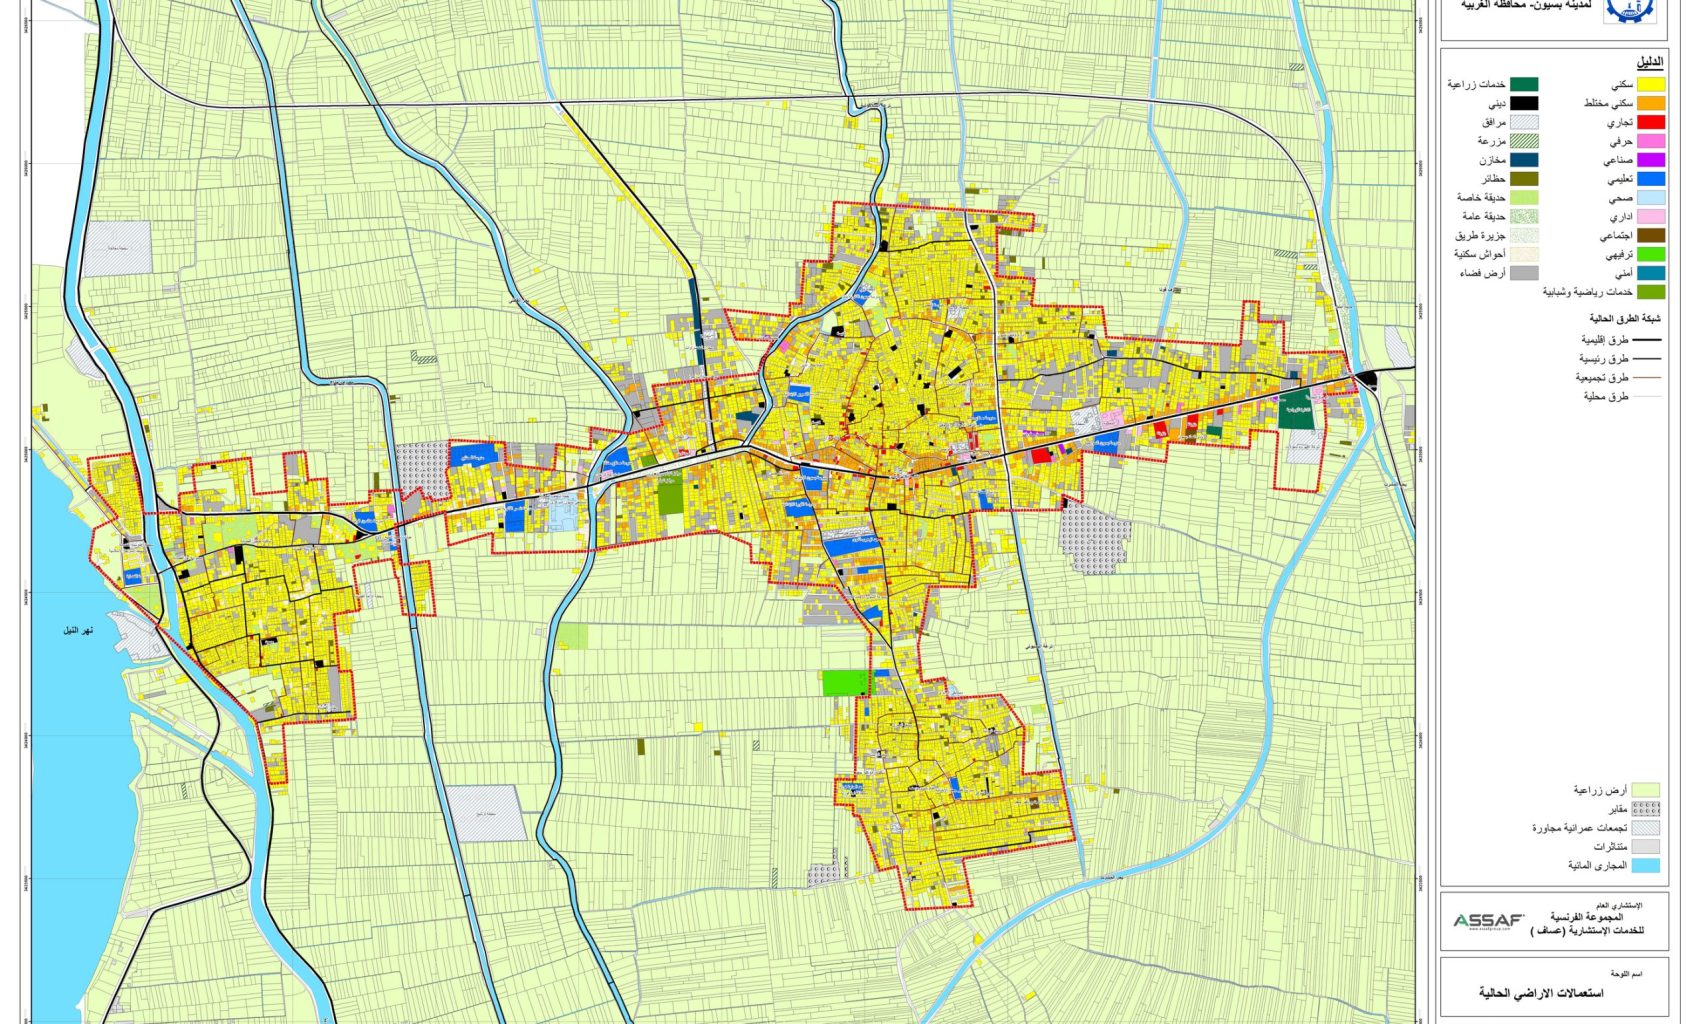Viewport: 1700px width, 1024px height.
Task: Click the utilities light hatched legend symbol
Action: 1524,122
